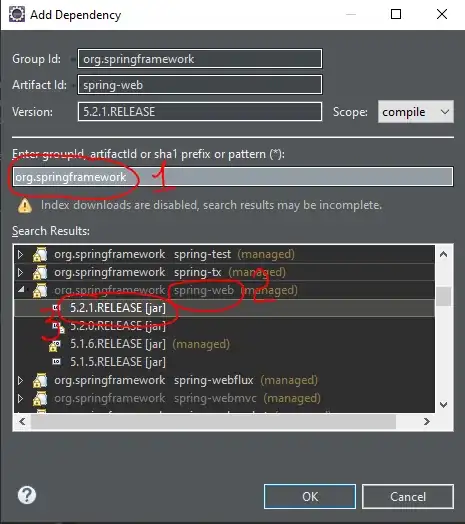Click the vertical scrollbar thumb
The image size is (465, 524).
tap(444, 296)
